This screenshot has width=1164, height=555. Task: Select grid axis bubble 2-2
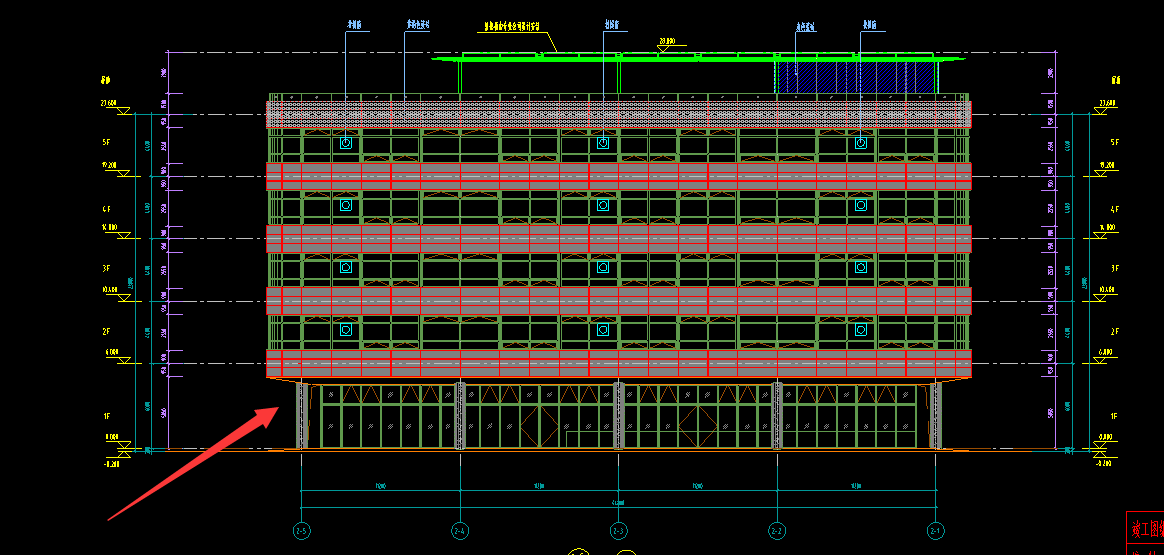pos(777,531)
